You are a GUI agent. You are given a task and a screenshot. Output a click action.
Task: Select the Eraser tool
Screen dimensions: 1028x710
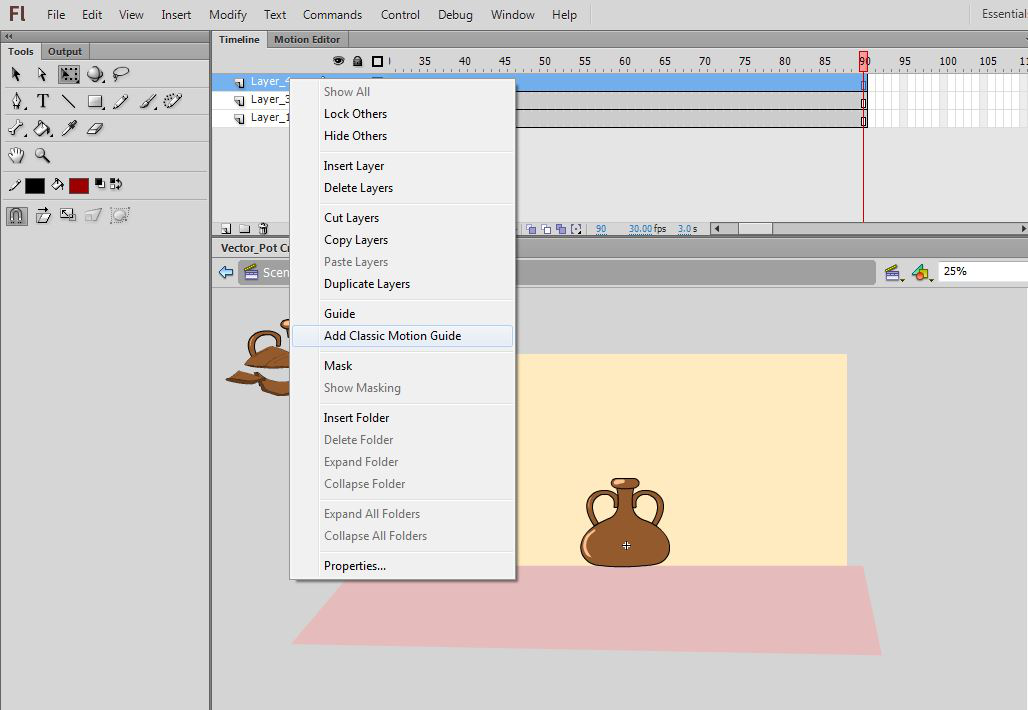click(95, 128)
